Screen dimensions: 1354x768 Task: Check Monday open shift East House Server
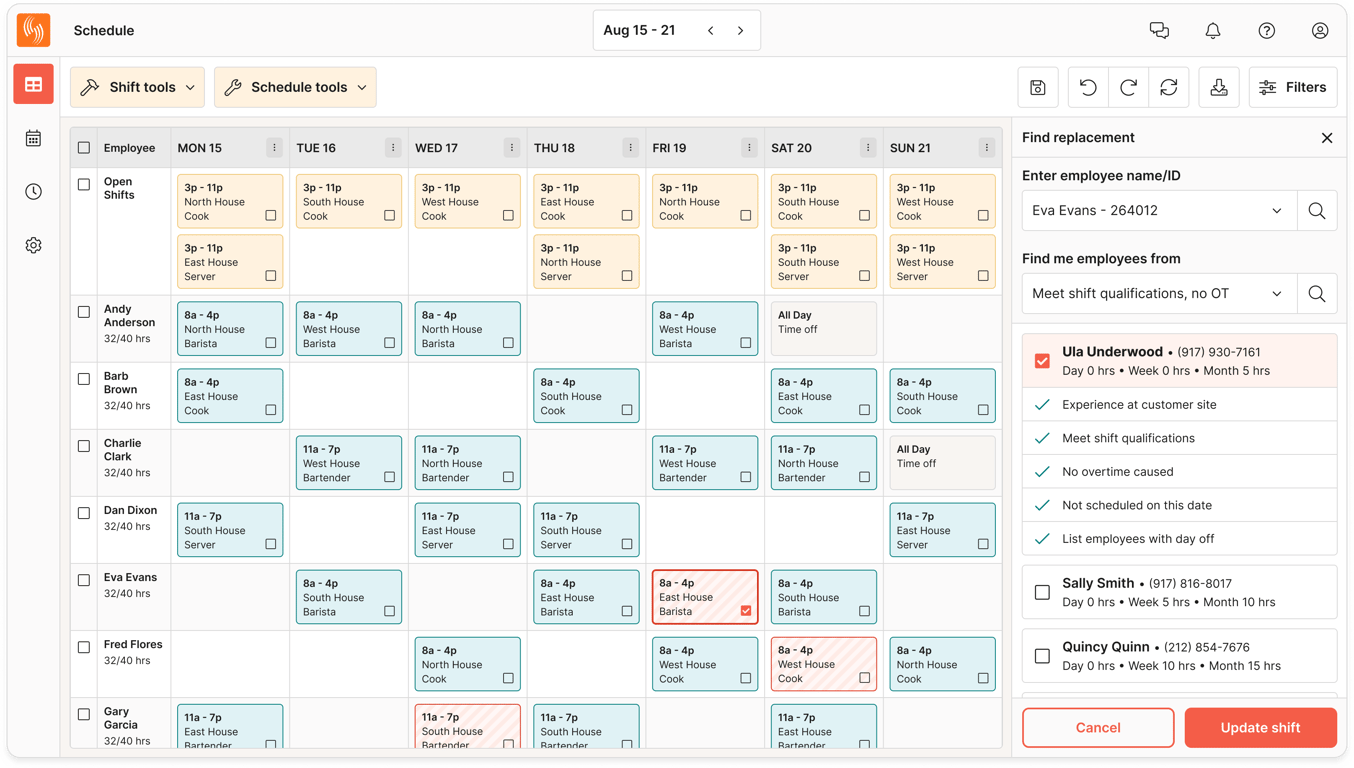tap(271, 276)
